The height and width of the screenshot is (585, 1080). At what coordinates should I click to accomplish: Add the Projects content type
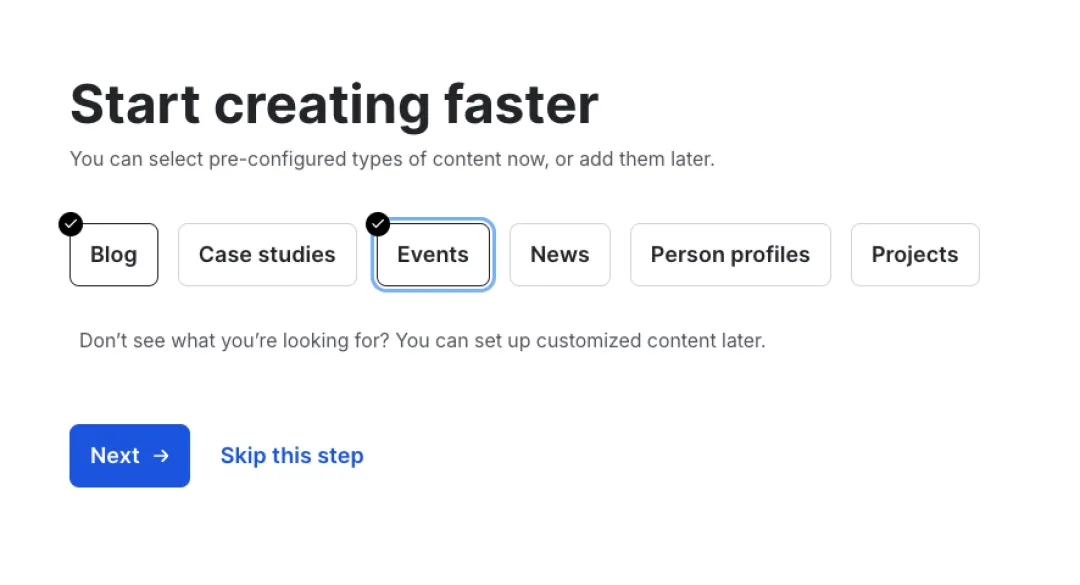click(915, 255)
